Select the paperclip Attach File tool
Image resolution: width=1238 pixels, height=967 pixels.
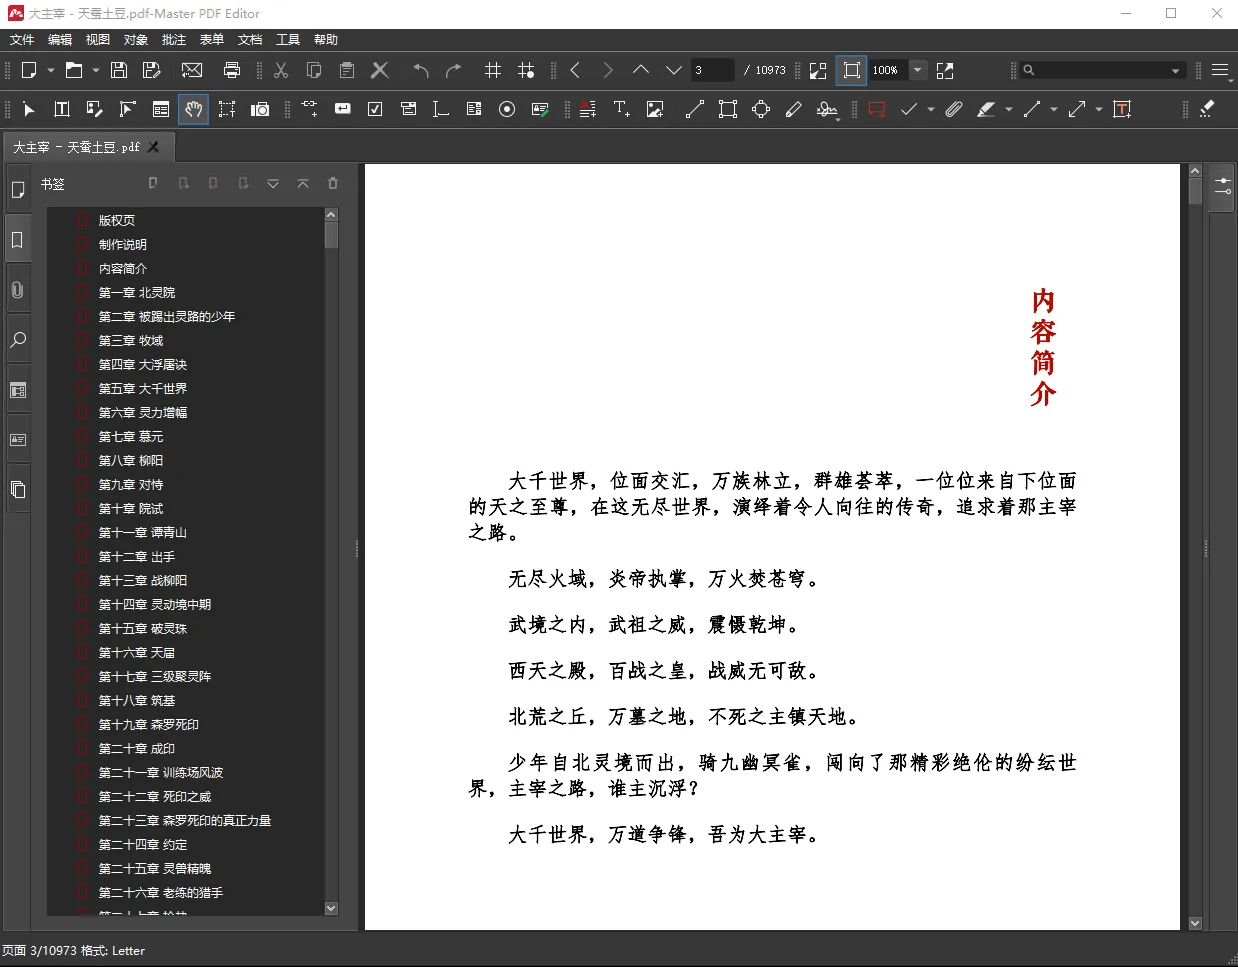[954, 109]
